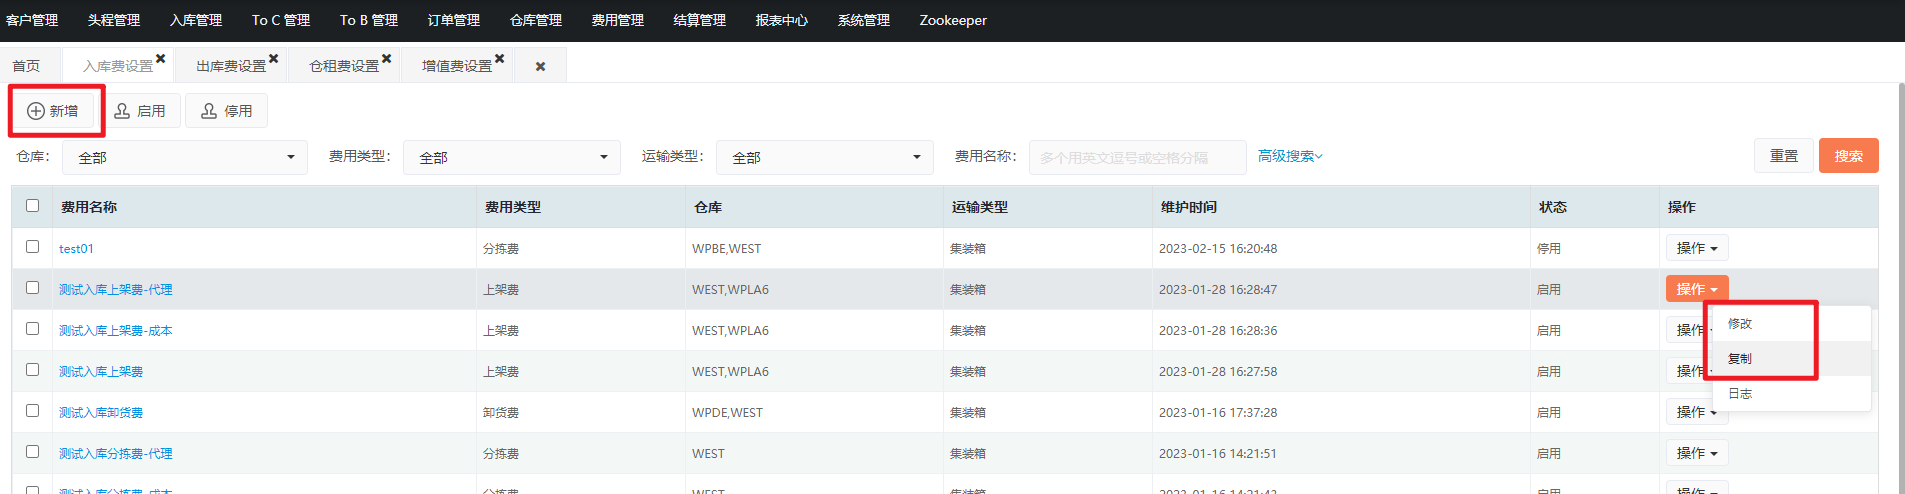Image resolution: width=1905 pixels, height=494 pixels.
Task: Collapse the orange 操作 dropdown
Action: [x=1697, y=289]
